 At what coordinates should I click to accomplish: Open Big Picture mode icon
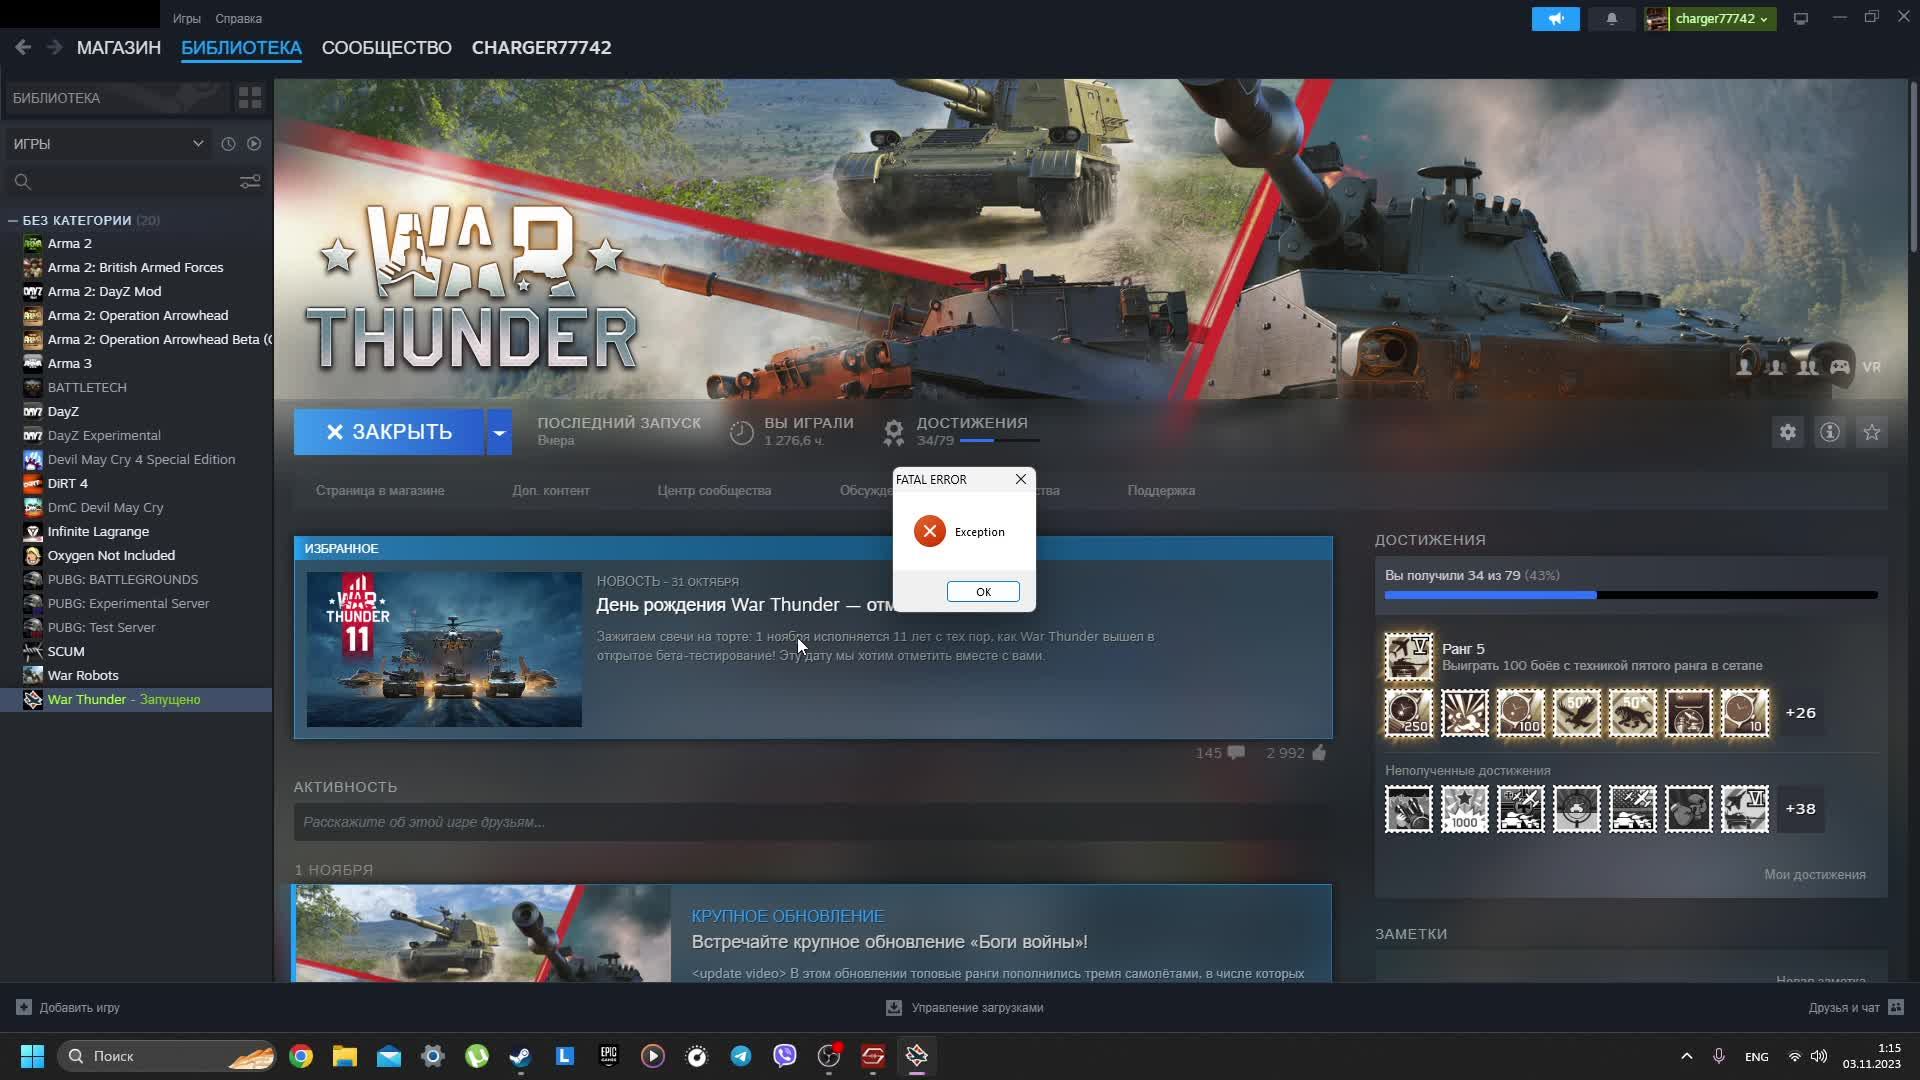coord(1800,19)
